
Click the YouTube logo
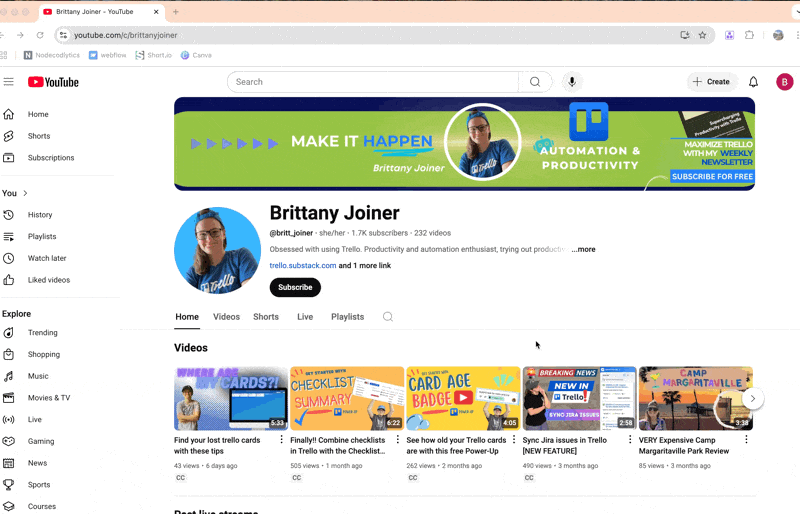point(54,82)
